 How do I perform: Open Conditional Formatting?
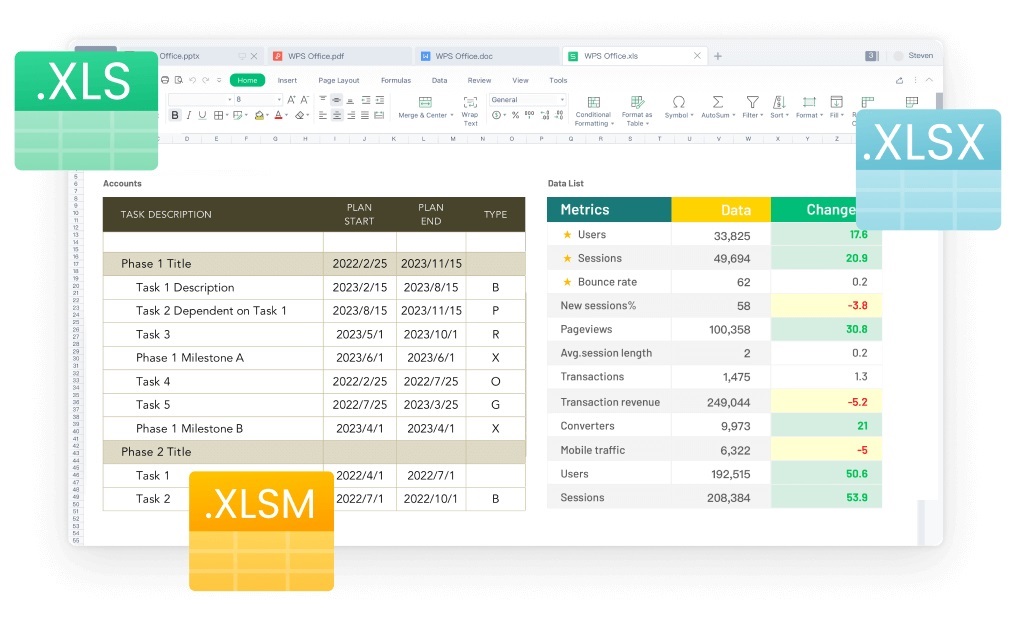594,104
